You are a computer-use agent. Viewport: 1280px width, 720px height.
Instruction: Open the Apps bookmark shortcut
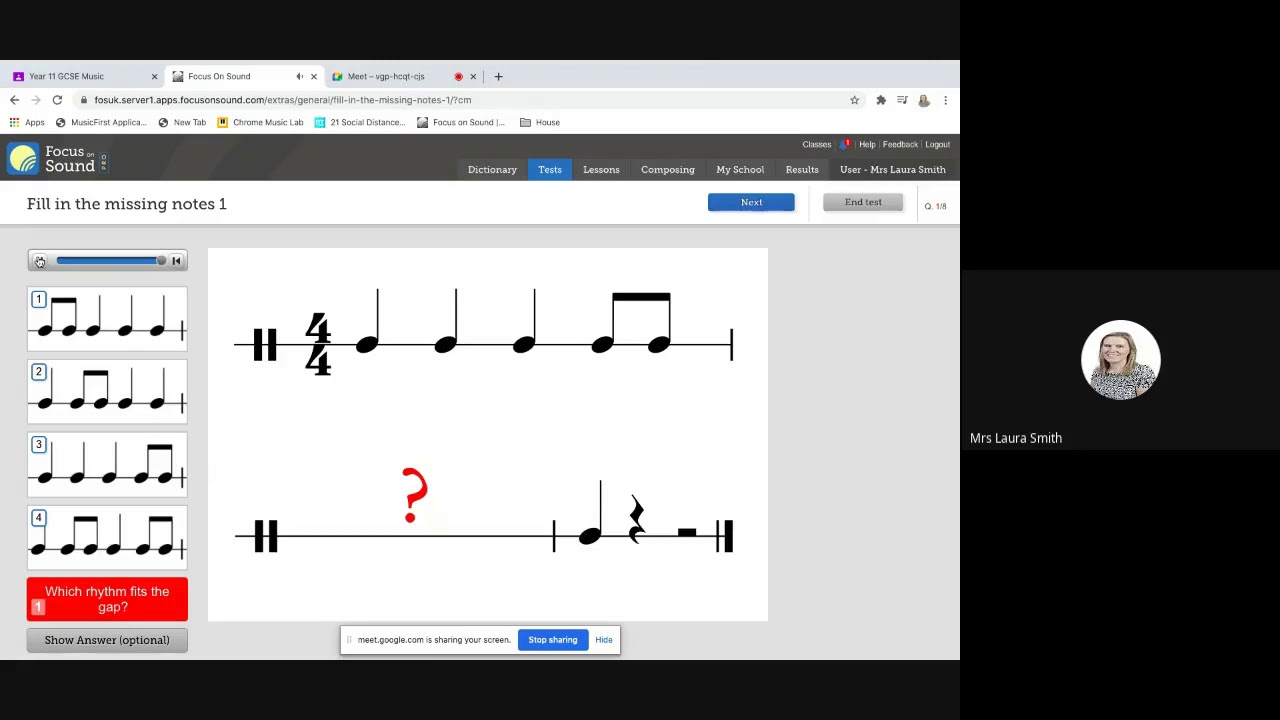tap(27, 122)
